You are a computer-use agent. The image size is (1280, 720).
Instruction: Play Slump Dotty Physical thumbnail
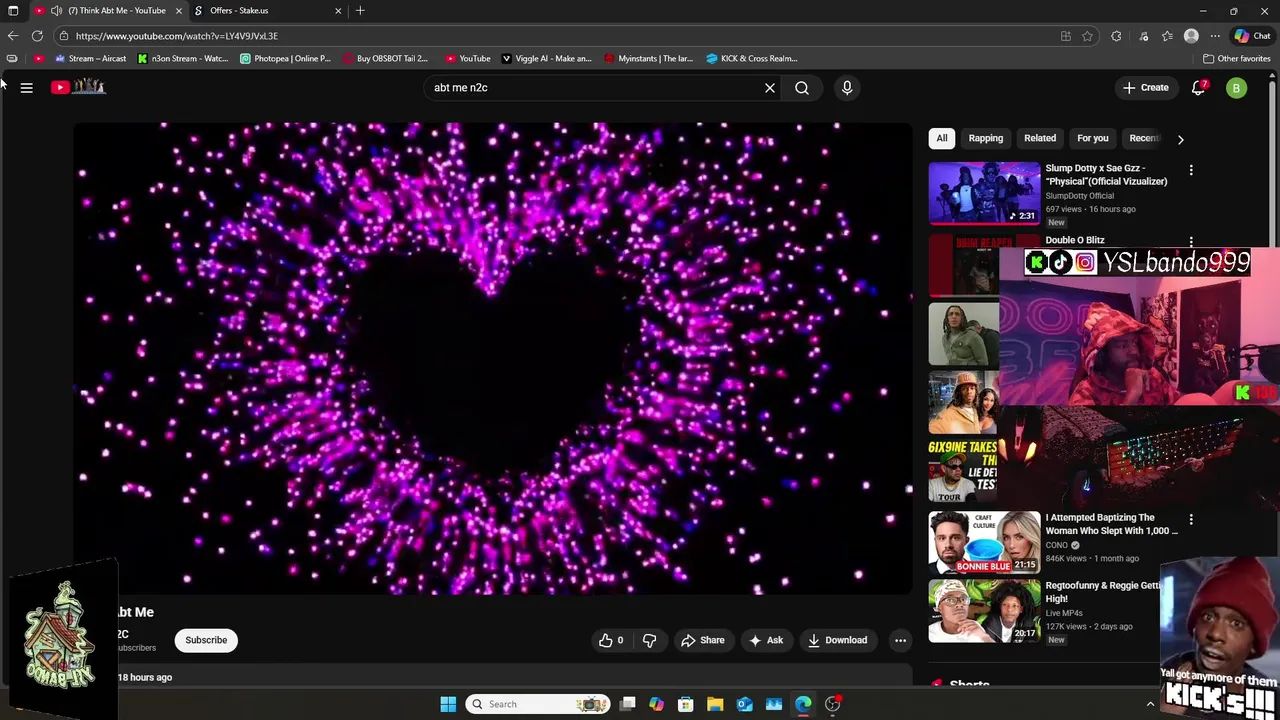point(984,193)
